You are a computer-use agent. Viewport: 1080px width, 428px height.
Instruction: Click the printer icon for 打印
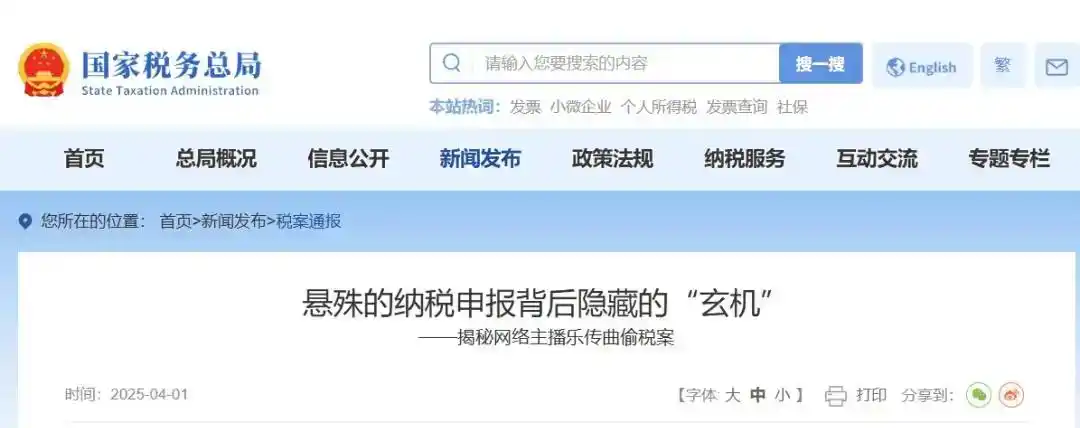tap(835, 396)
